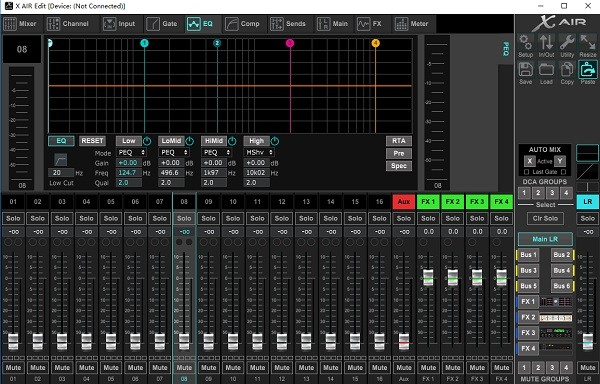The image size is (600, 384).
Task: Activate Mute Group 2 button
Action: tap(538, 368)
